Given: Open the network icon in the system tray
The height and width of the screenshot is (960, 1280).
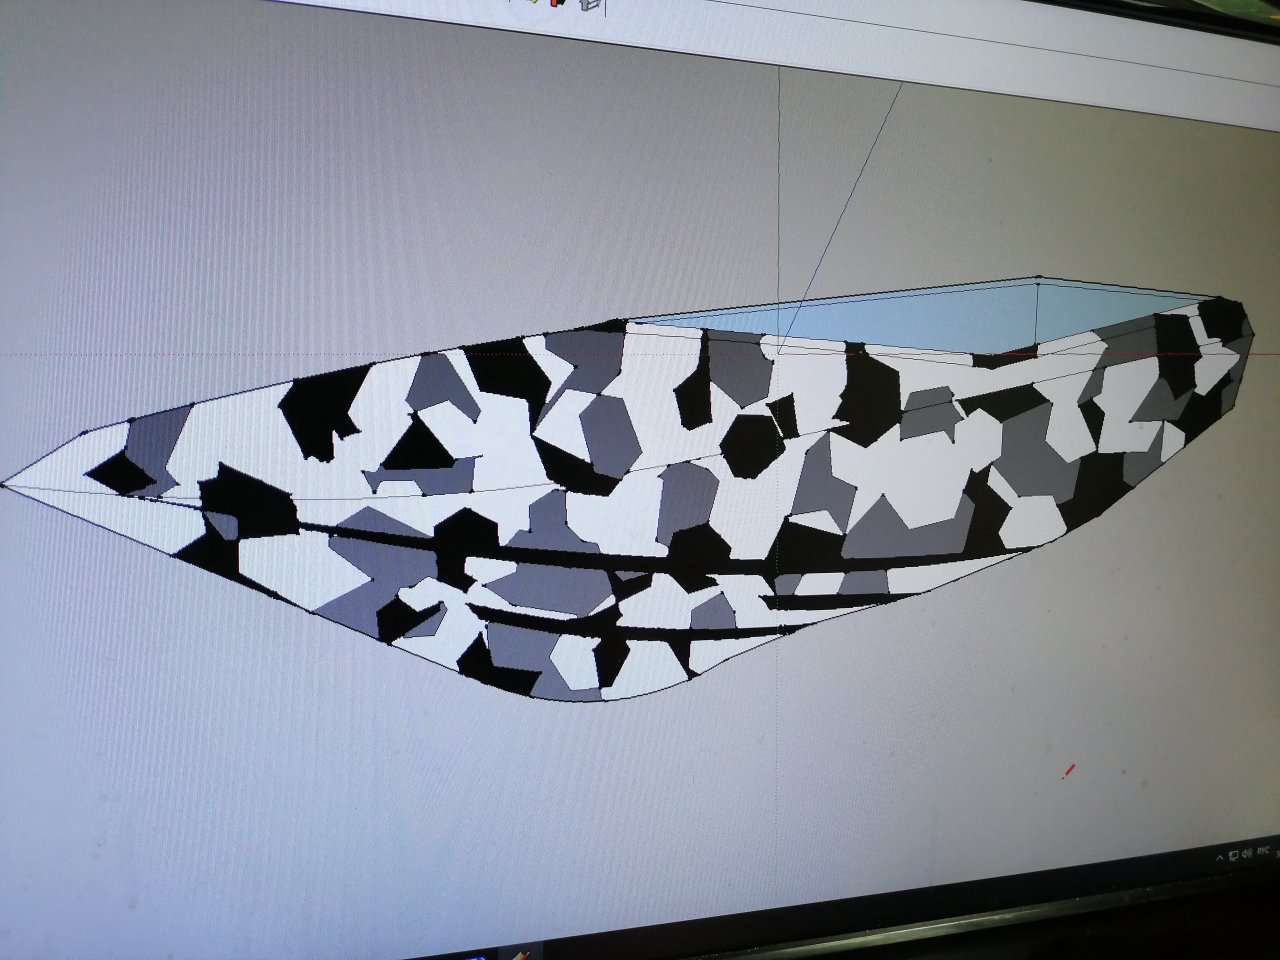Looking at the screenshot, I should coord(1234,855).
